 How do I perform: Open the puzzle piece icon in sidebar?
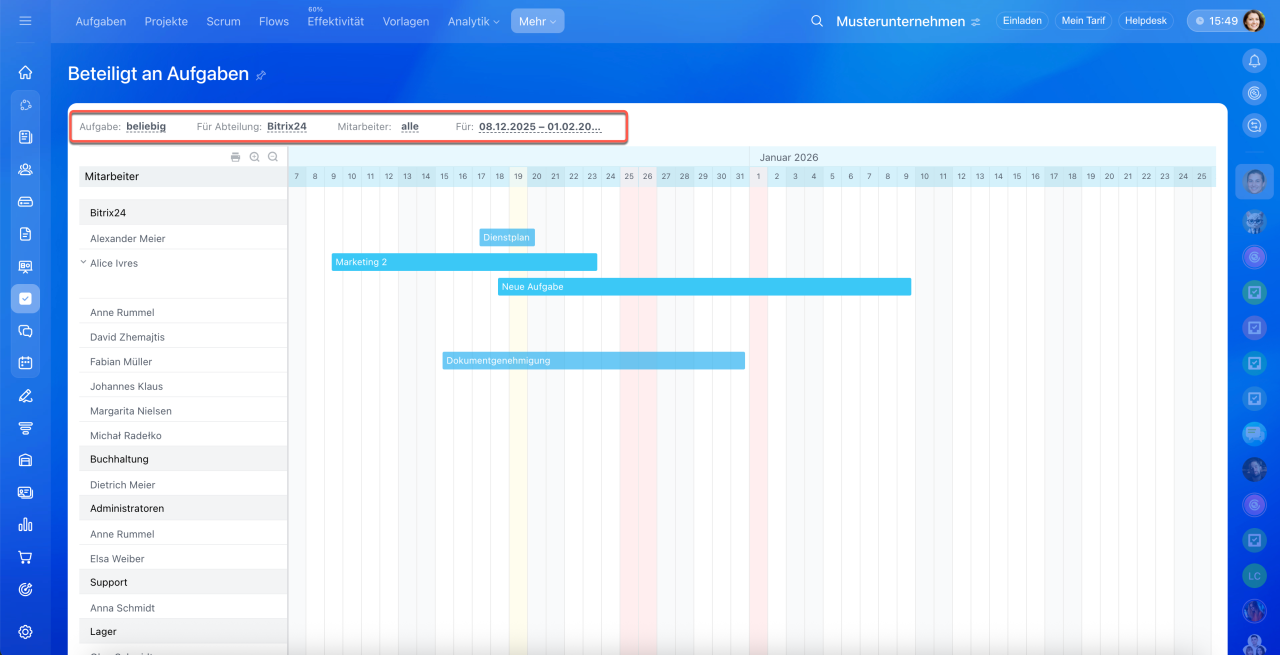click(25, 105)
